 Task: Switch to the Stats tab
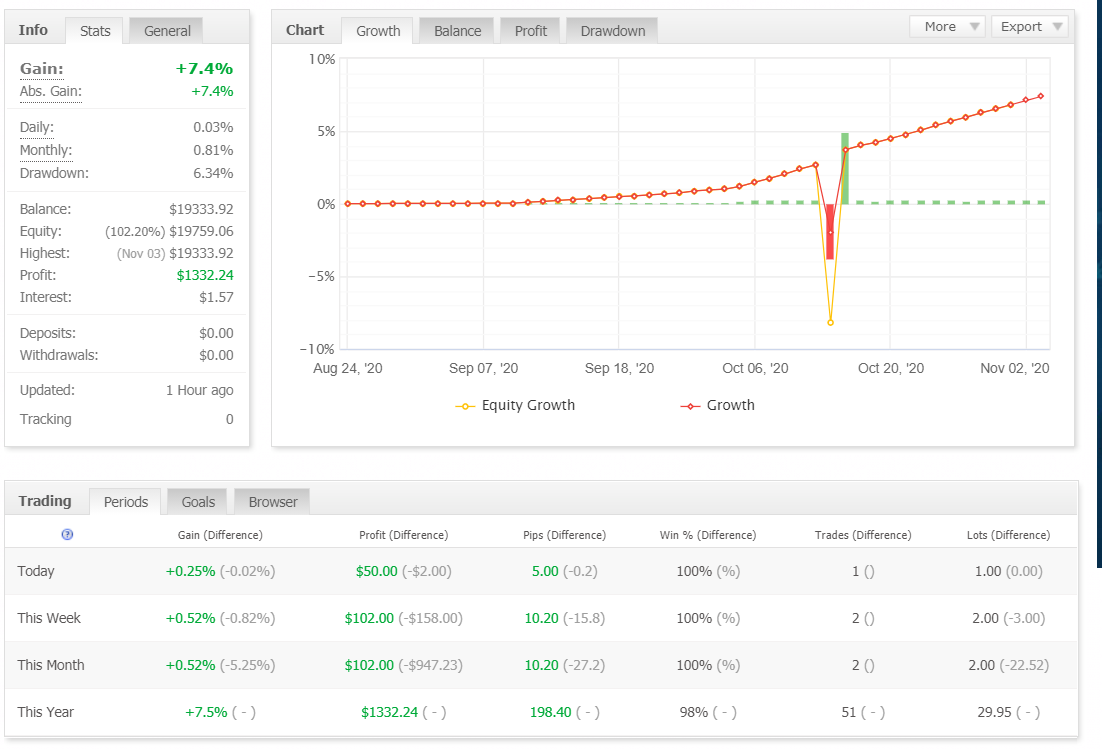95,31
